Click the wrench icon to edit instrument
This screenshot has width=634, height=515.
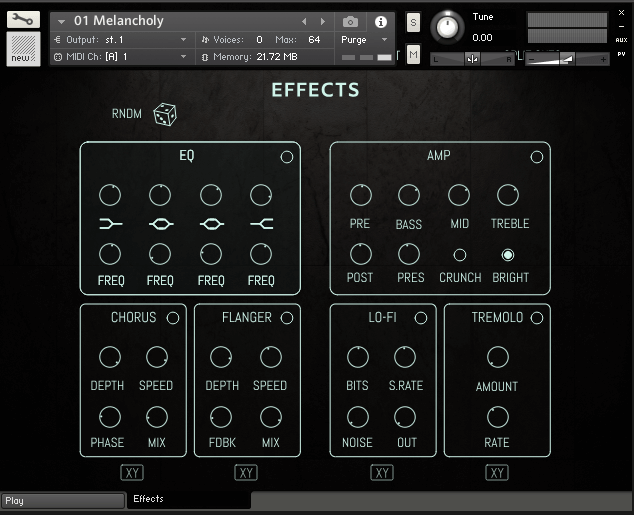pos(23,20)
